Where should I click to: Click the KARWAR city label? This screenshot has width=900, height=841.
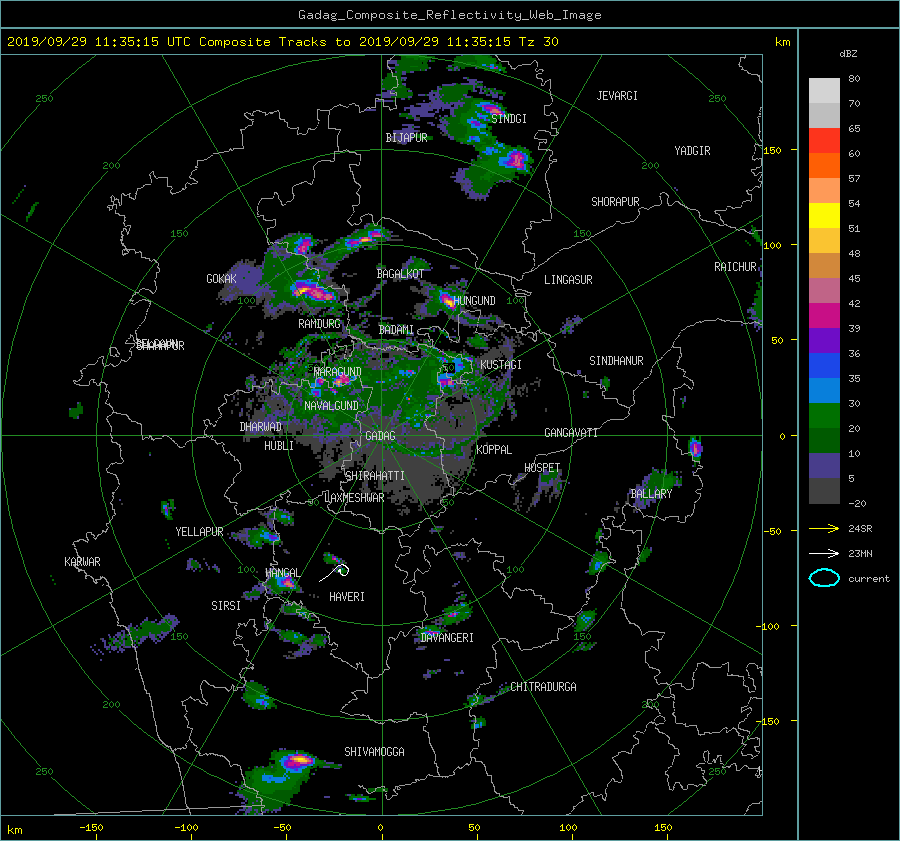coord(82,562)
